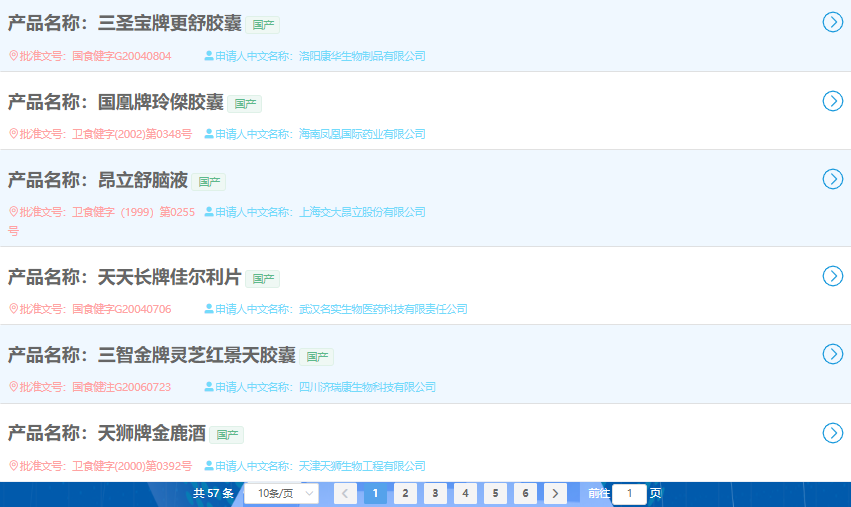Click product title 三圣宝牌更舒胶囊
The height and width of the screenshot is (507, 851).
tap(169, 23)
